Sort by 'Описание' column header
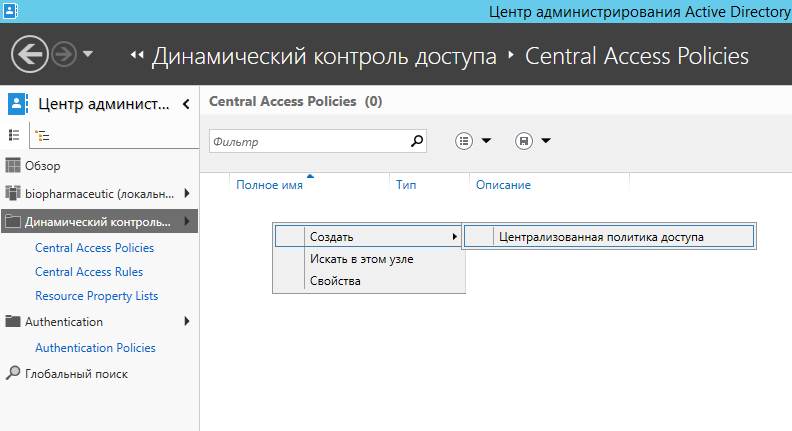792x431 pixels. tap(503, 185)
